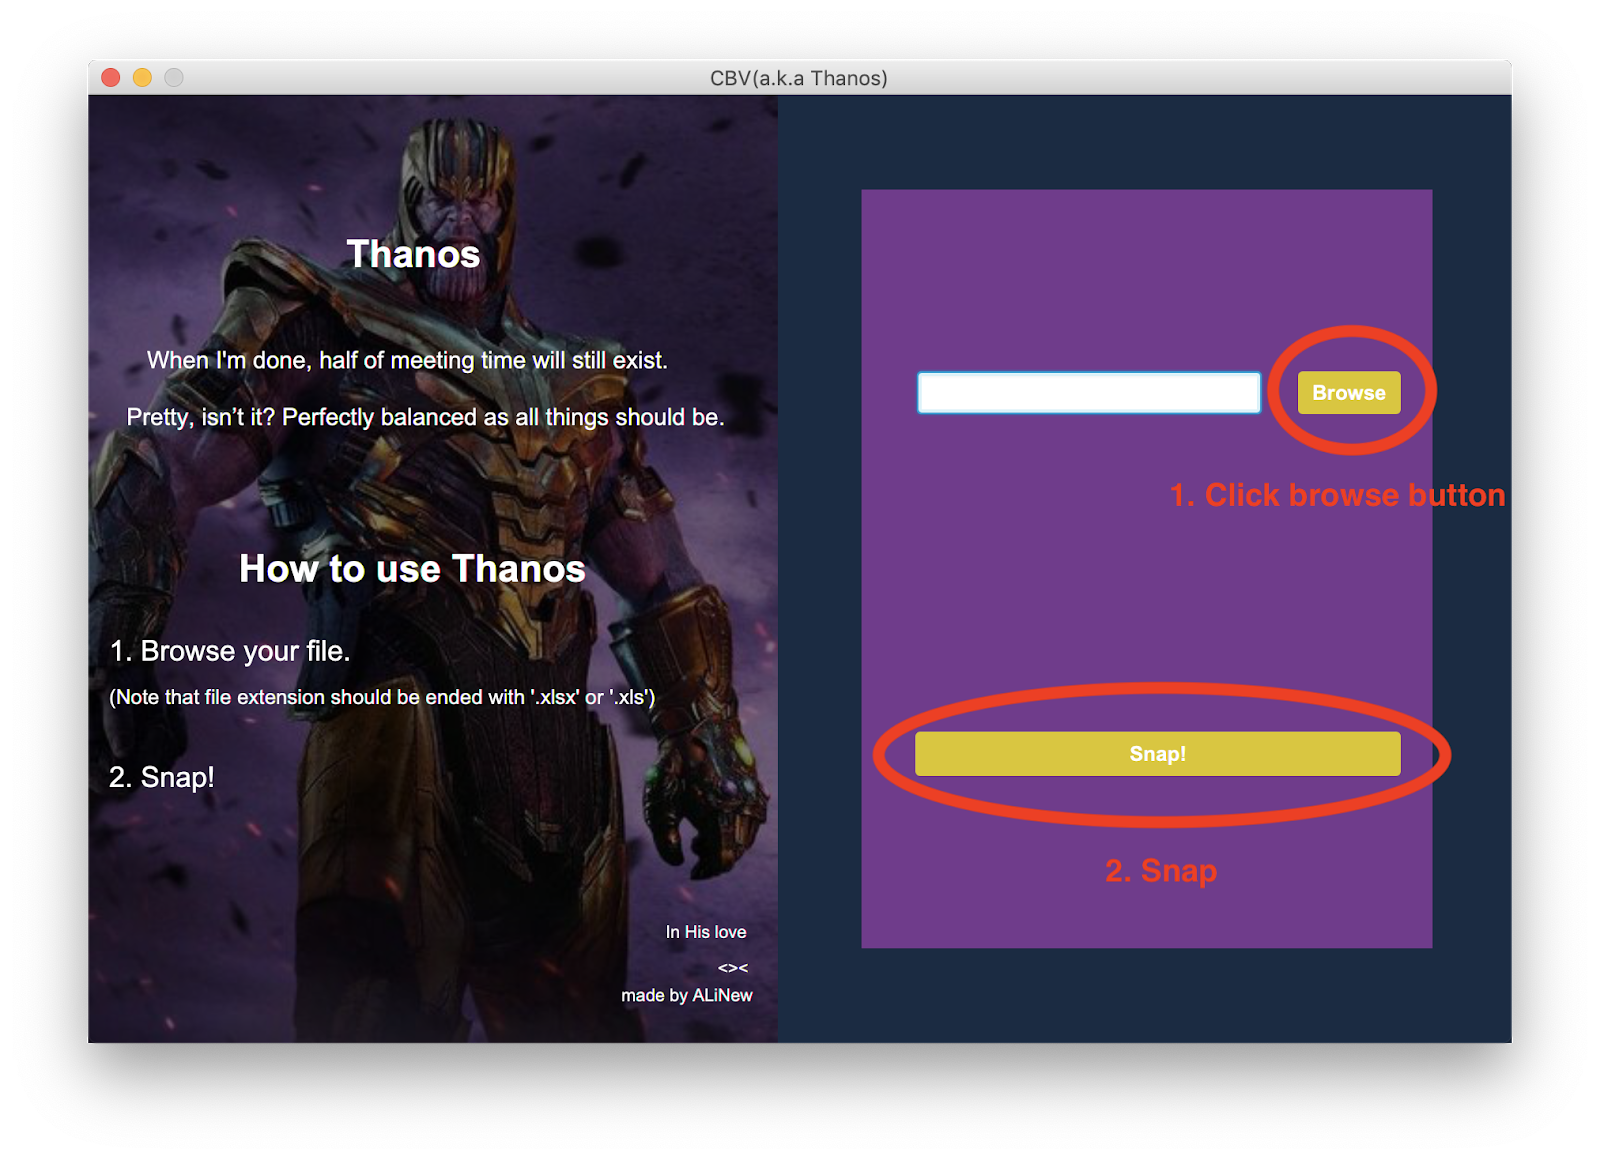Focus the empty file path field
This screenshot has width=1600, height=1160.
pos(1089,393)
